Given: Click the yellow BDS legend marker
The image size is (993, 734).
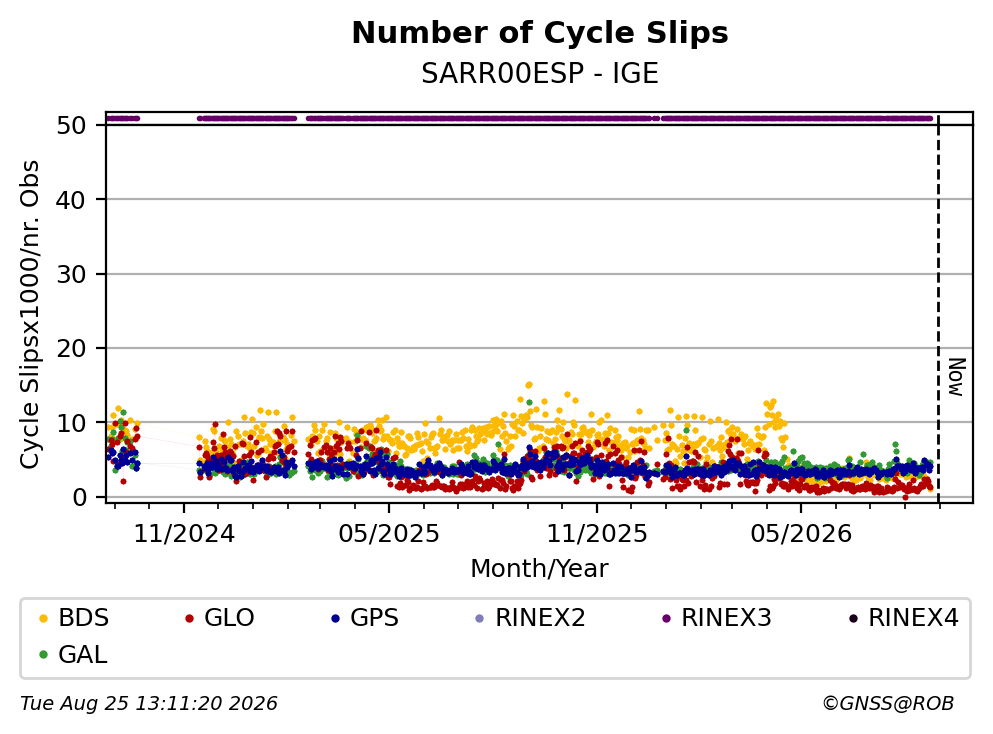Looking at the screenshot, I should tap(43, 618).
